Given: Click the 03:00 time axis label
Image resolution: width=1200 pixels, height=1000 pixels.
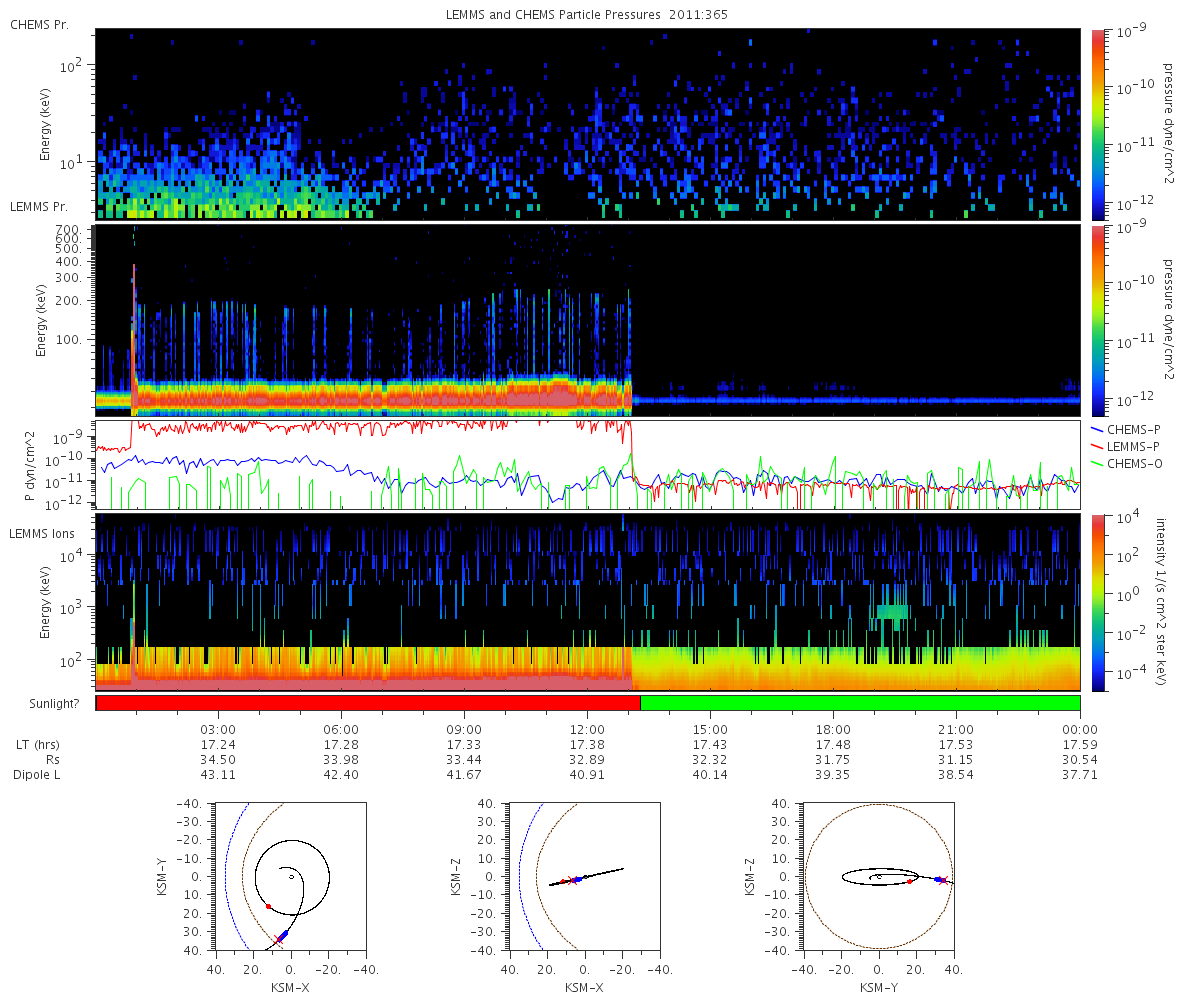Looking at the screenshot, I should tap(218, 730).
